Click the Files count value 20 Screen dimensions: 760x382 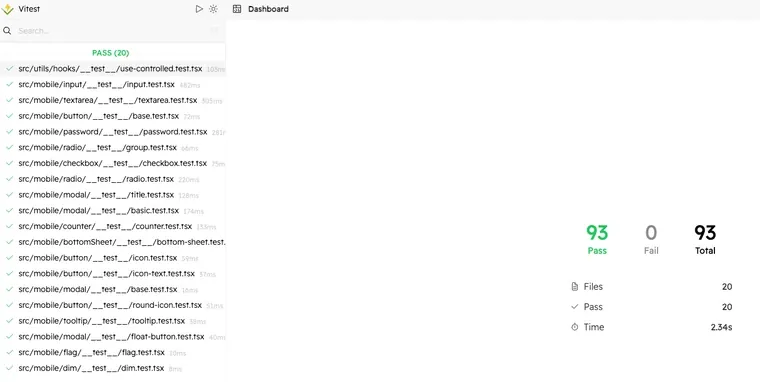tap(727, 286)
